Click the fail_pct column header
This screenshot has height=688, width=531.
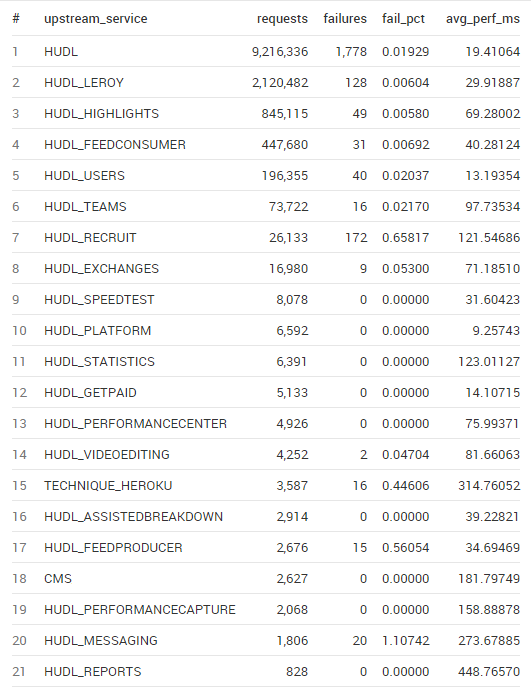[403, 19]
